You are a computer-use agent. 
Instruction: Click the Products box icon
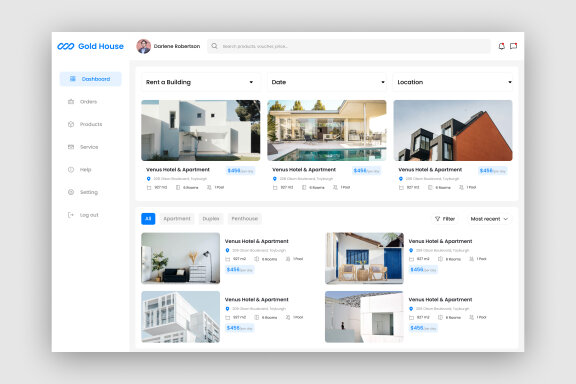71,124
